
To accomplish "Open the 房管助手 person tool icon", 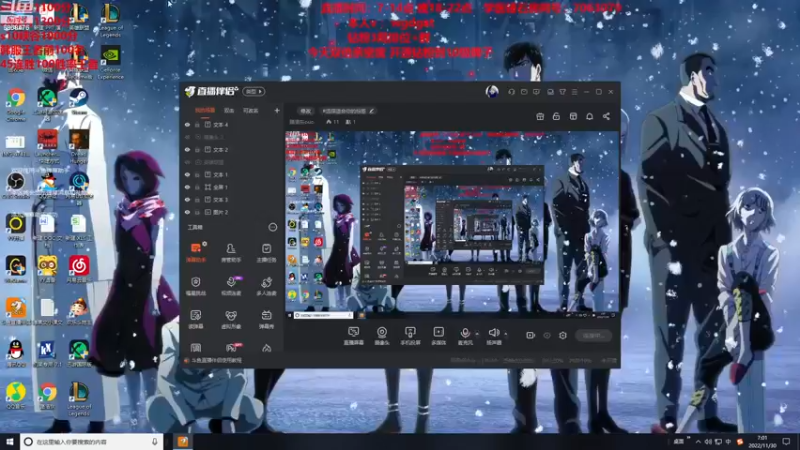I will [x=231, y=252].
